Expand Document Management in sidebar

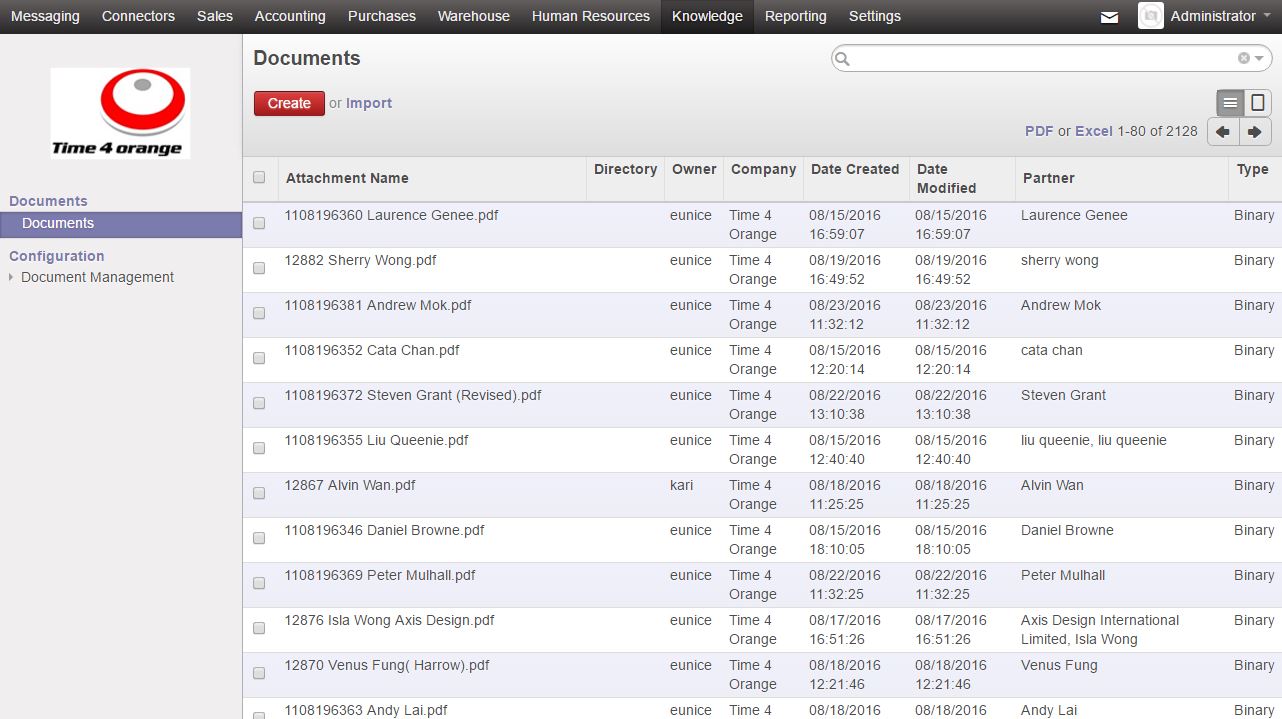(x=97, y=277)
